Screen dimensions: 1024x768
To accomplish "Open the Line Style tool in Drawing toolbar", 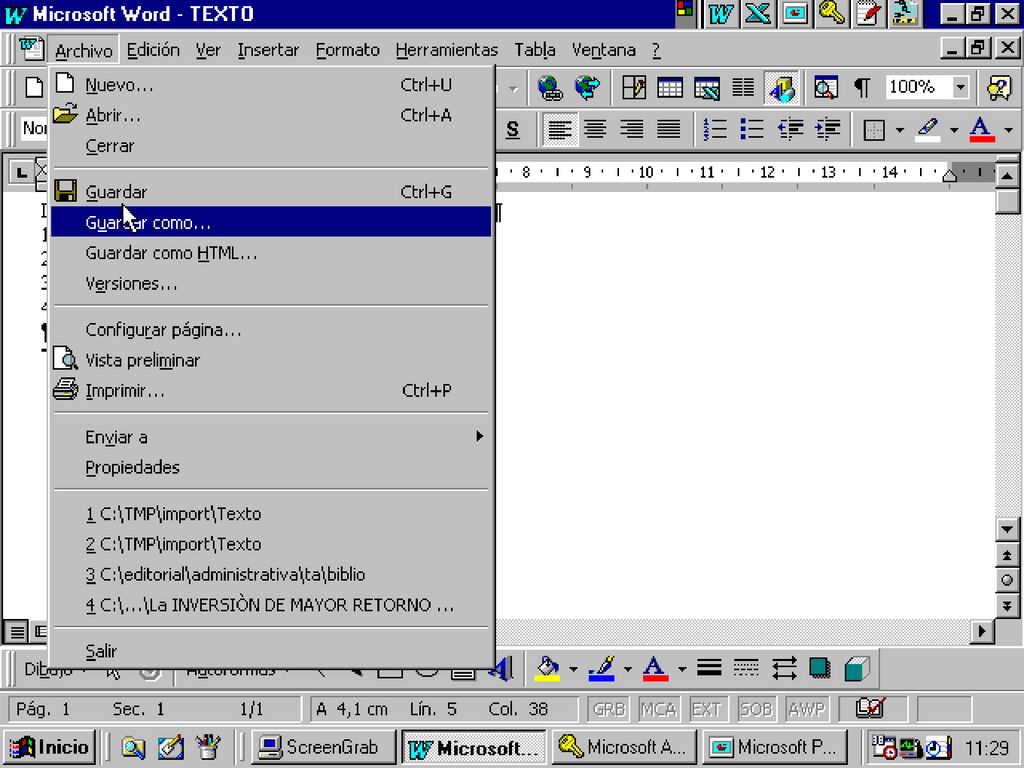I will (x=709, y=668).
